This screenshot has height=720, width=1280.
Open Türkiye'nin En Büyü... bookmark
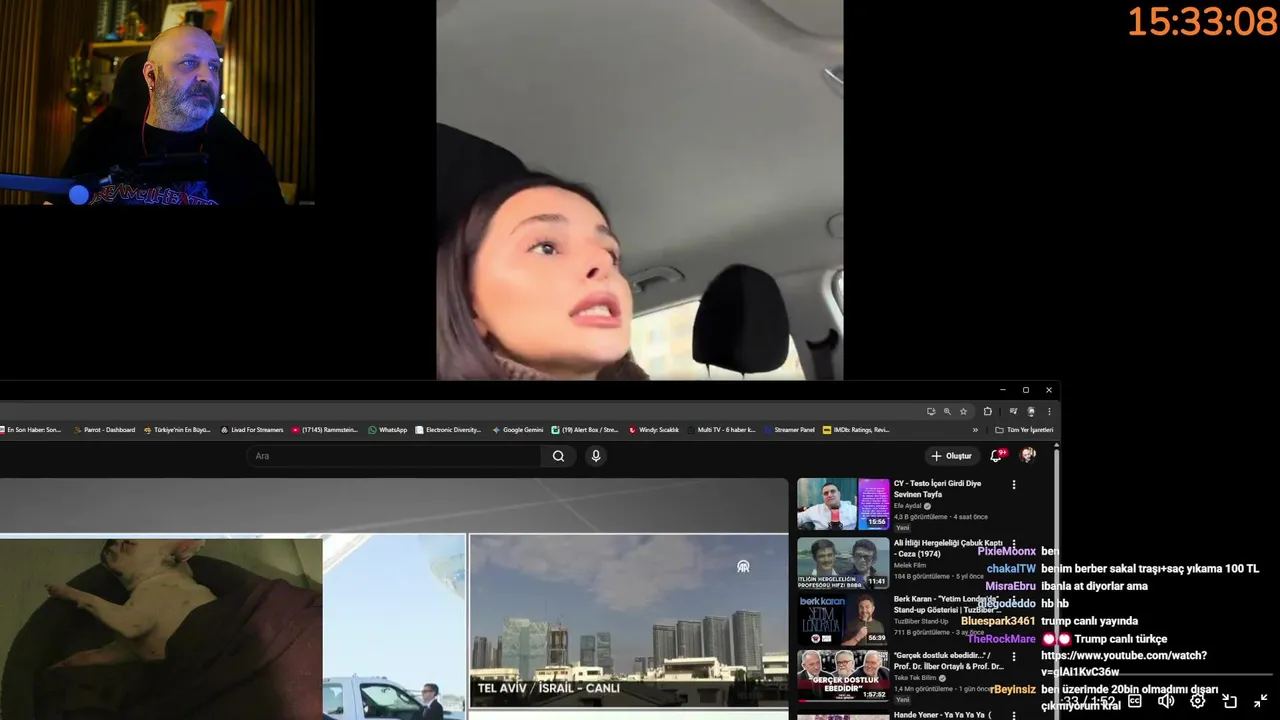click(x=177, y=430)
